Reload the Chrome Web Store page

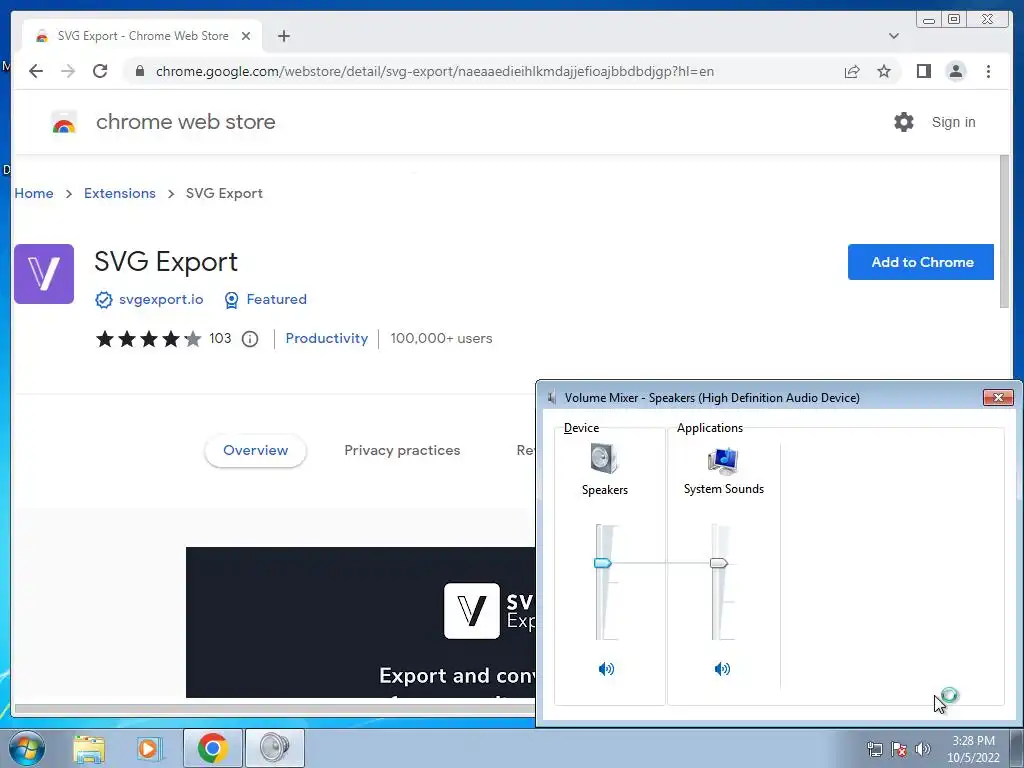tap(100, 71)
